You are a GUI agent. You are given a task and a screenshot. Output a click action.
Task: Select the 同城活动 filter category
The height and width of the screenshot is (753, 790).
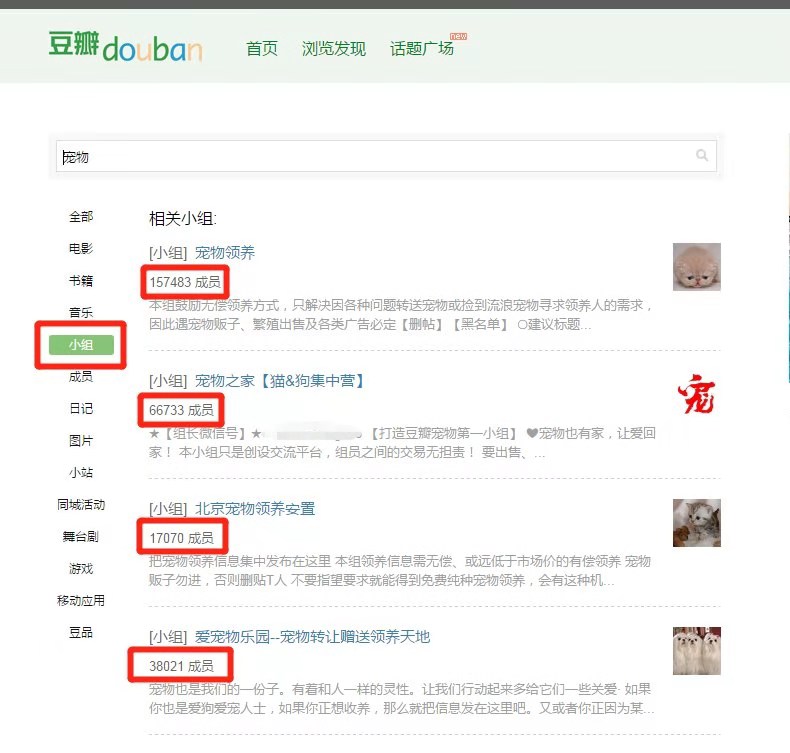81,505
